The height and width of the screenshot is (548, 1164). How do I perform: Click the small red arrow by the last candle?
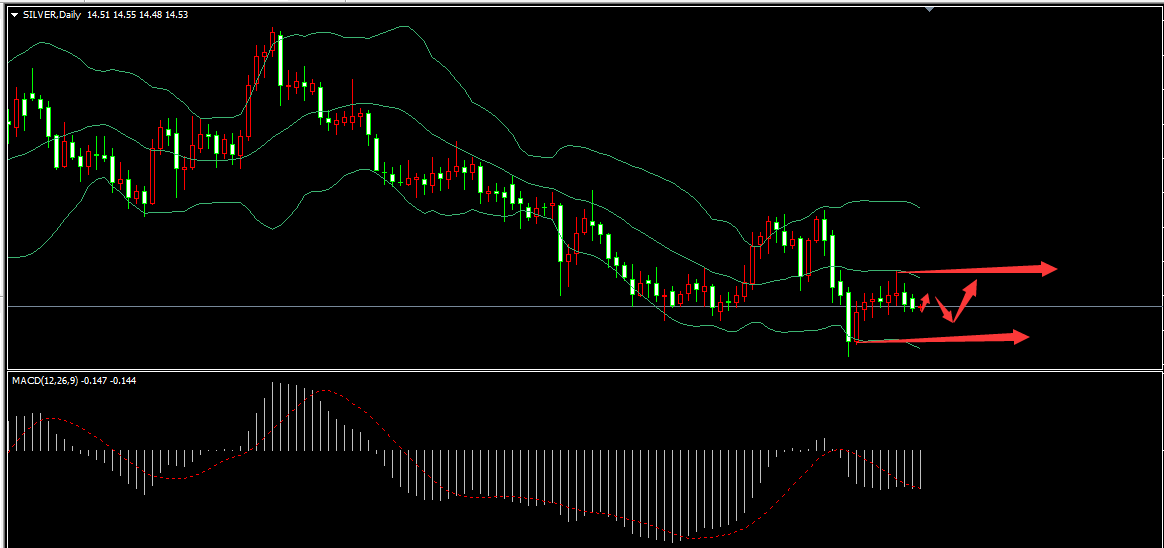pyautogui.click(x=925, y=301)
